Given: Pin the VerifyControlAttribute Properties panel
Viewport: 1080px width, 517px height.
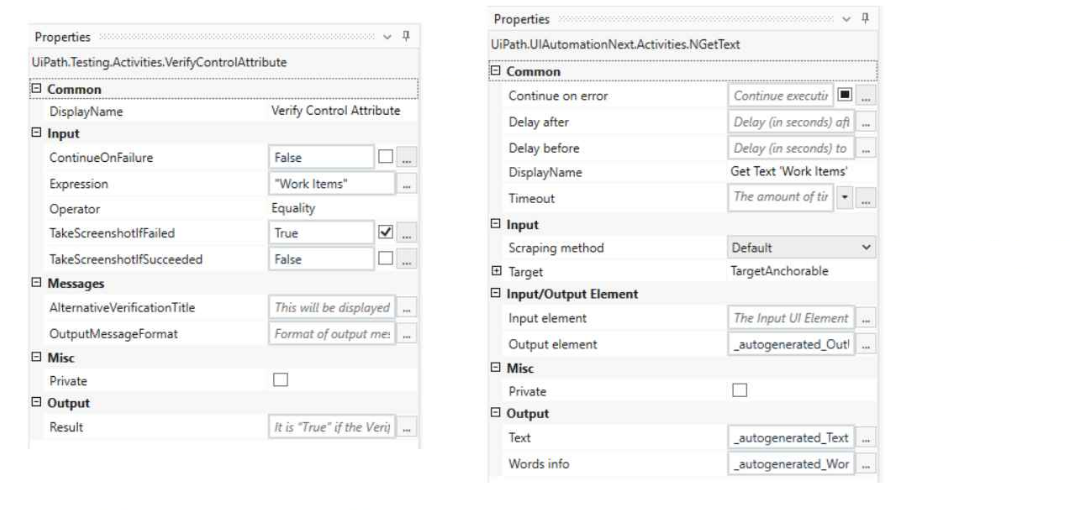Looking at the screenshot, I should [406, 36].
